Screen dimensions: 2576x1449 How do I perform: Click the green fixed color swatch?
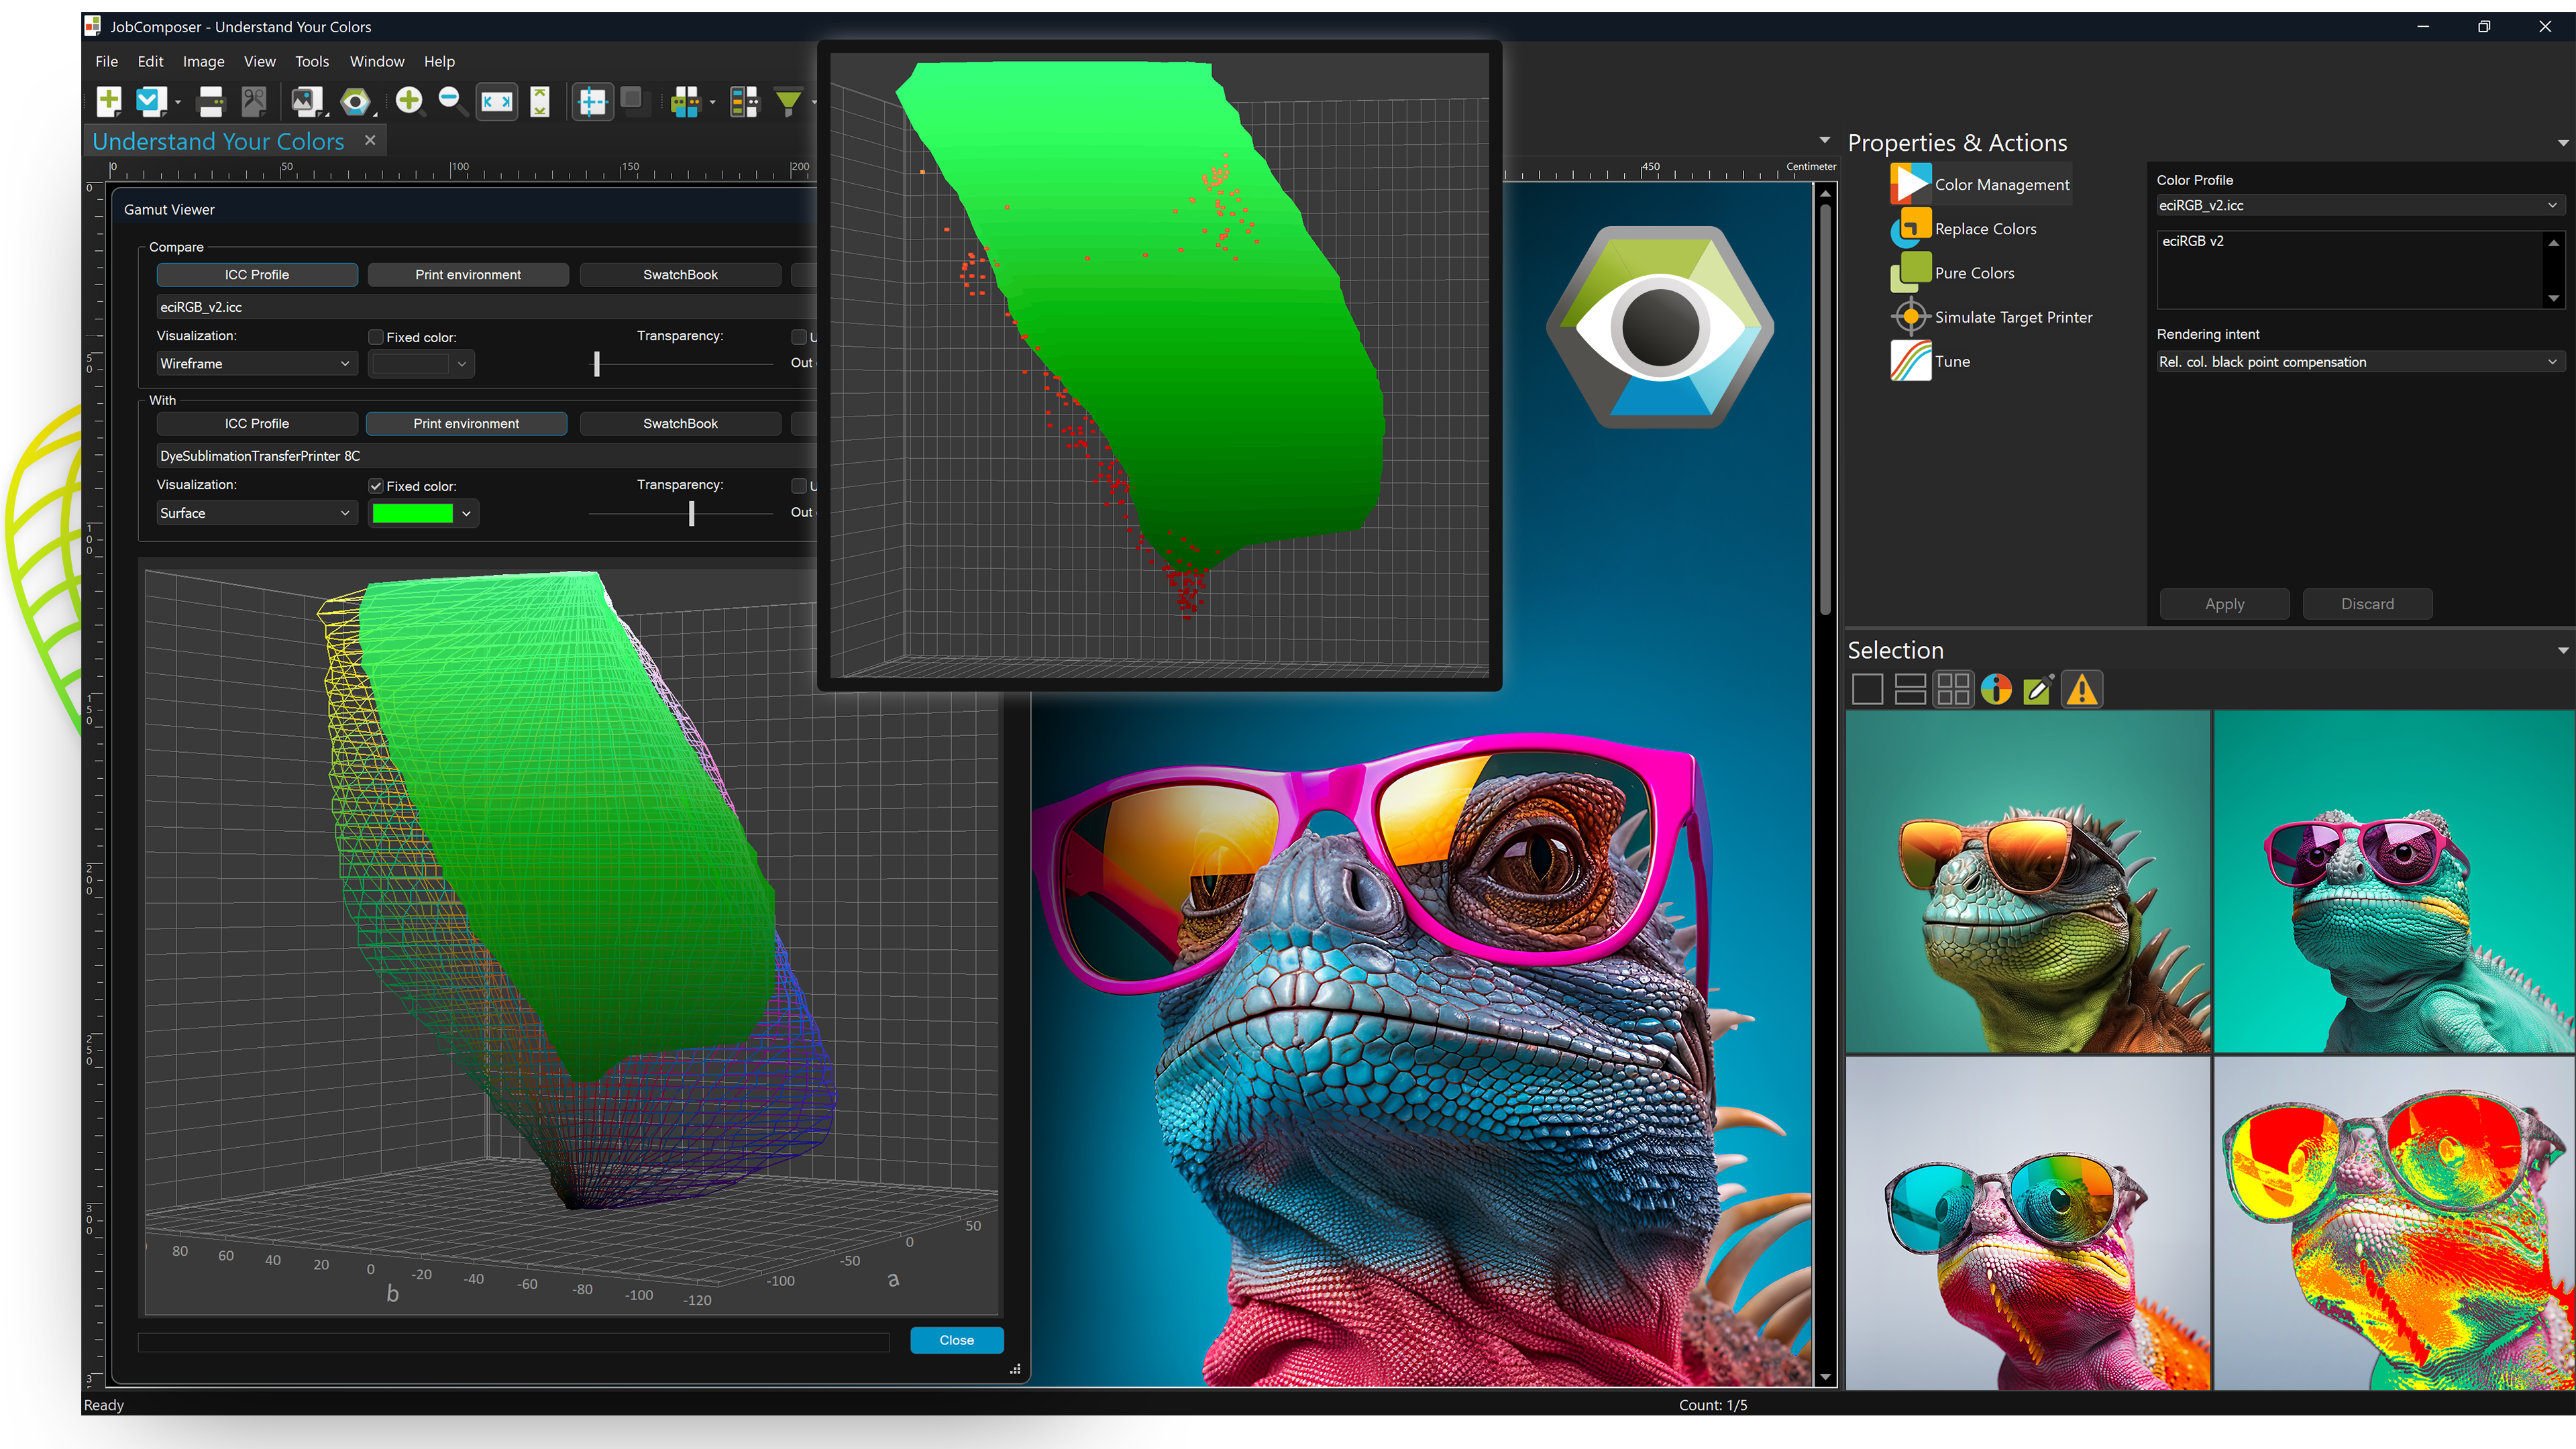412,514
